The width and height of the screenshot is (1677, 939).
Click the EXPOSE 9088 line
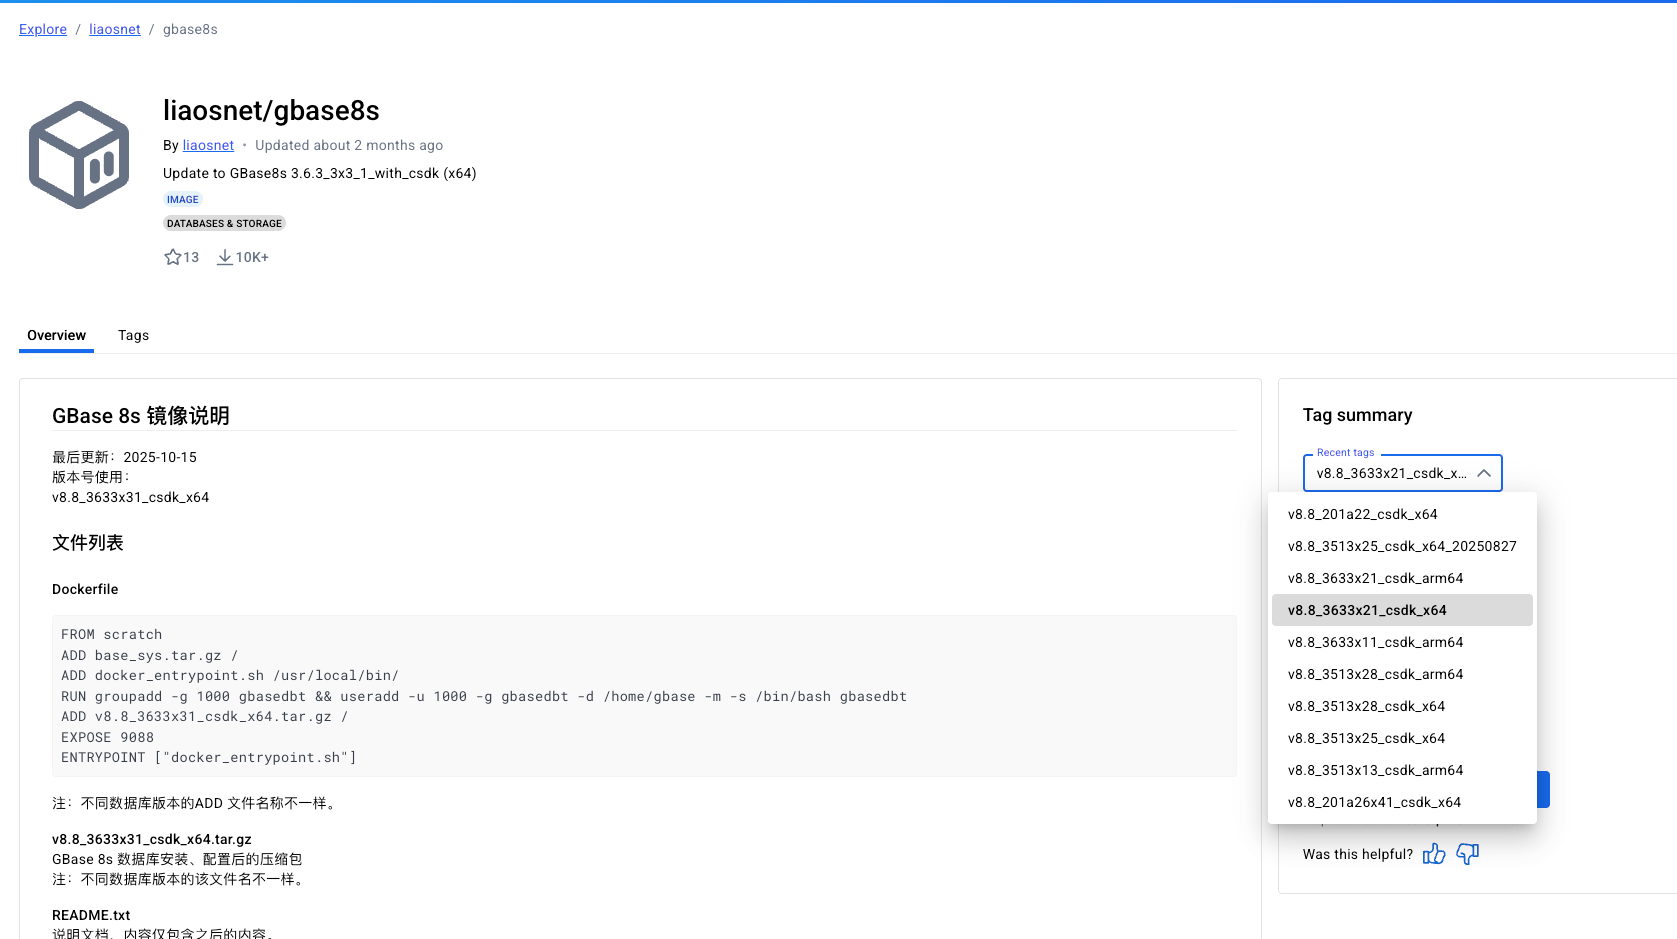click(x=107, y=737)
